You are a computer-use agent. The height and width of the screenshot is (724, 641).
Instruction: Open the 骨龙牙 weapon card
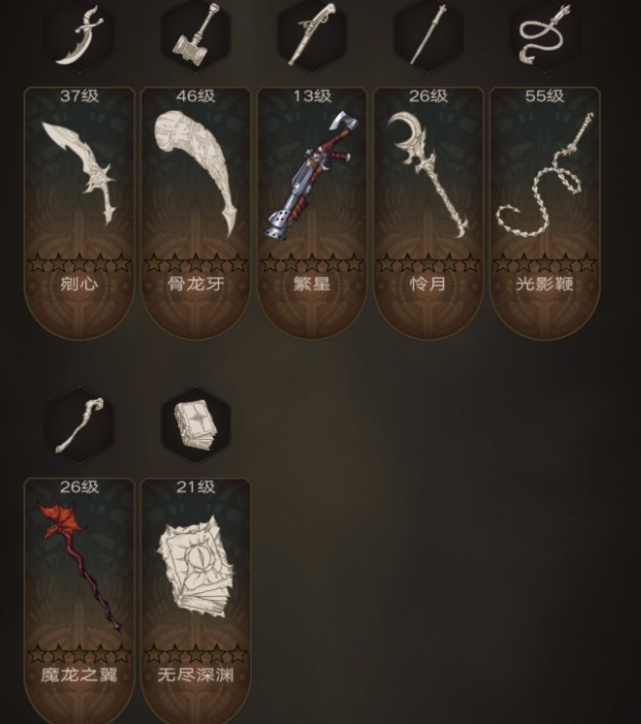pyautogui.click(x=196, y=213)
